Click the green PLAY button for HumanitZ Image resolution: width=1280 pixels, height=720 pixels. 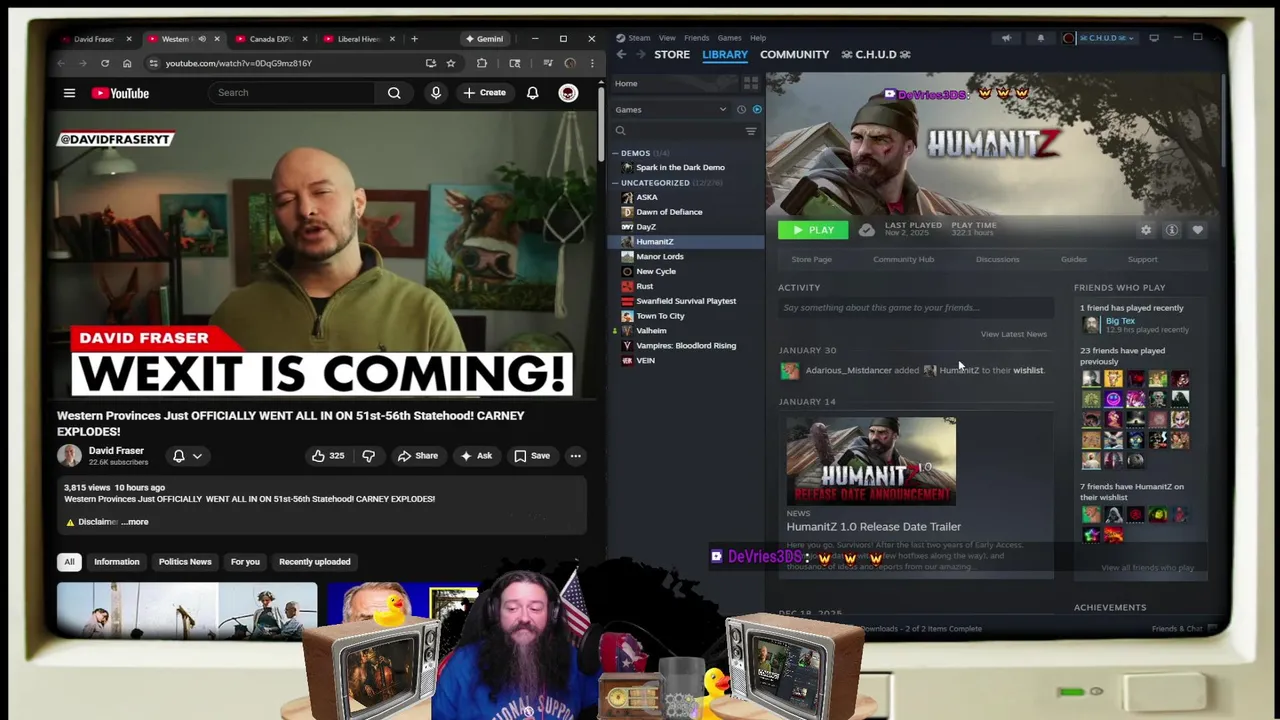(x=813, y=230)
